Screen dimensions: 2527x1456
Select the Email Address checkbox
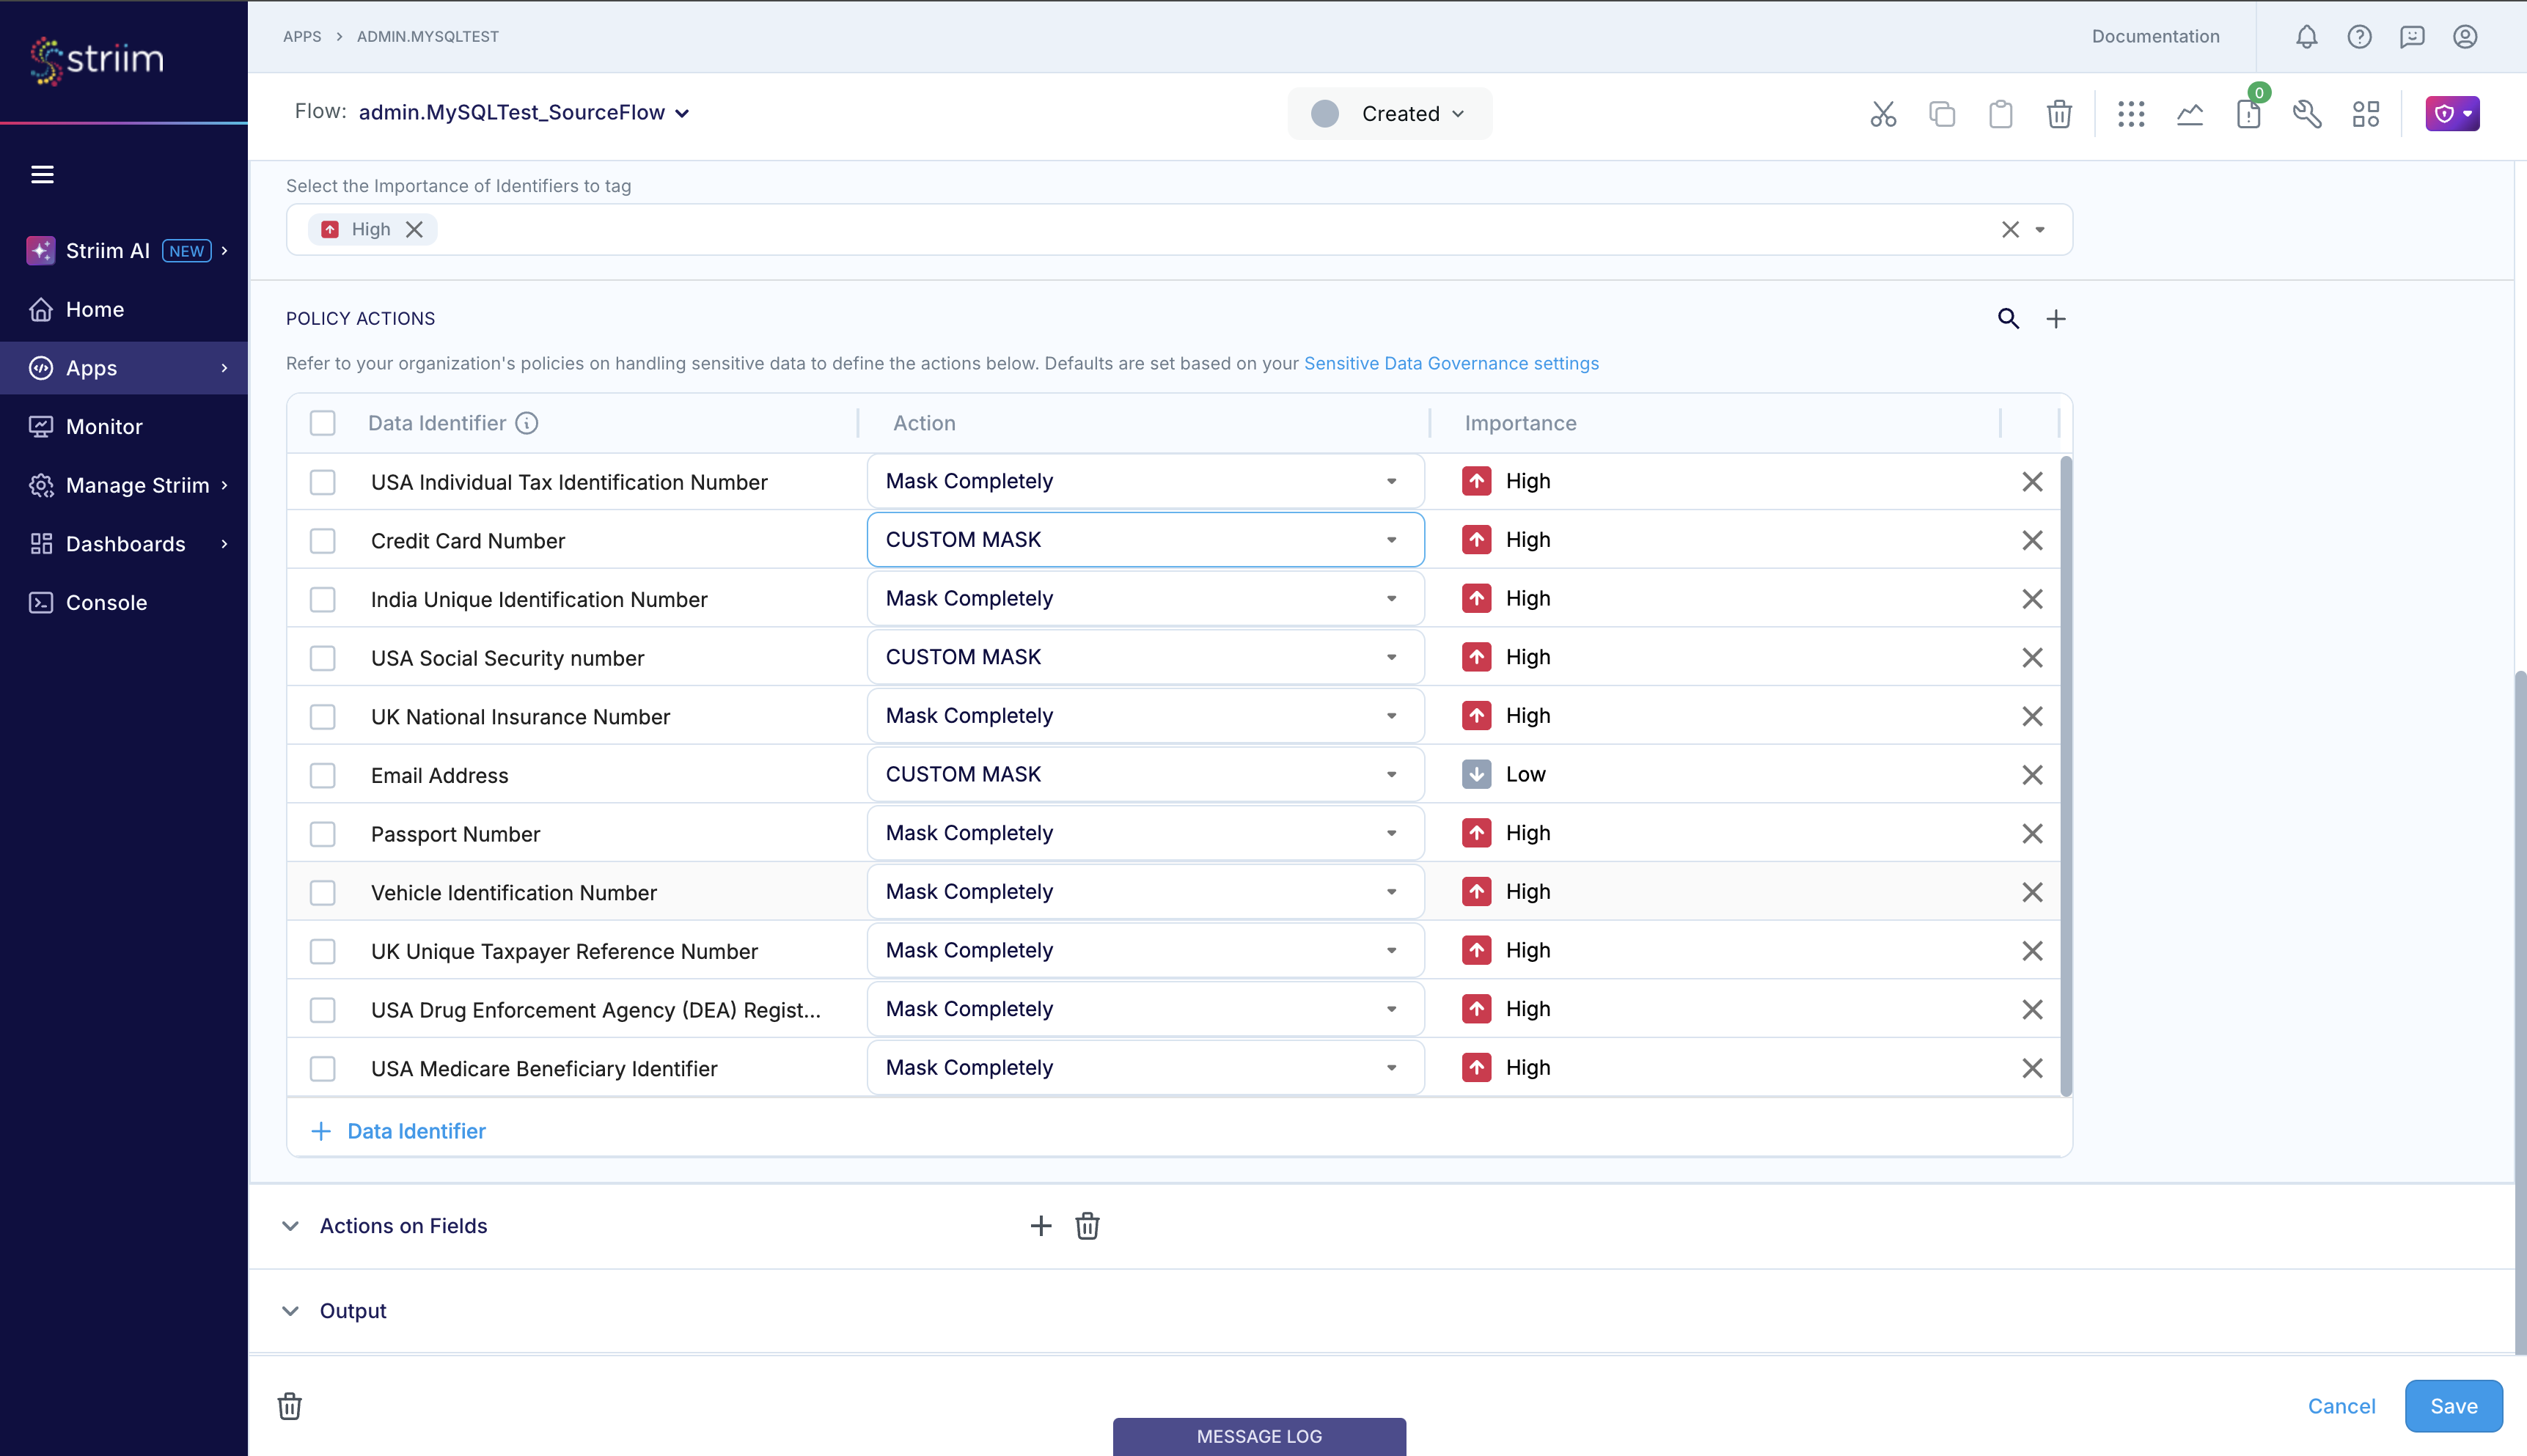322,775
